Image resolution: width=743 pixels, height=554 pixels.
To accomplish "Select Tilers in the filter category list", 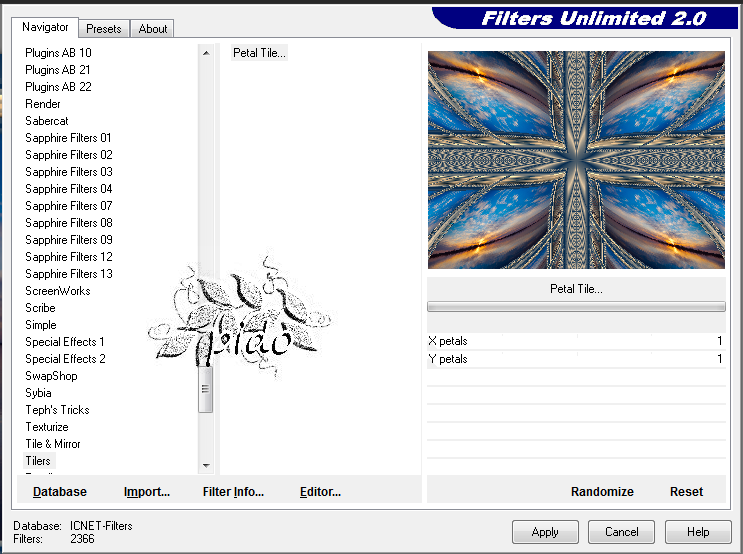I will (38, 461).
